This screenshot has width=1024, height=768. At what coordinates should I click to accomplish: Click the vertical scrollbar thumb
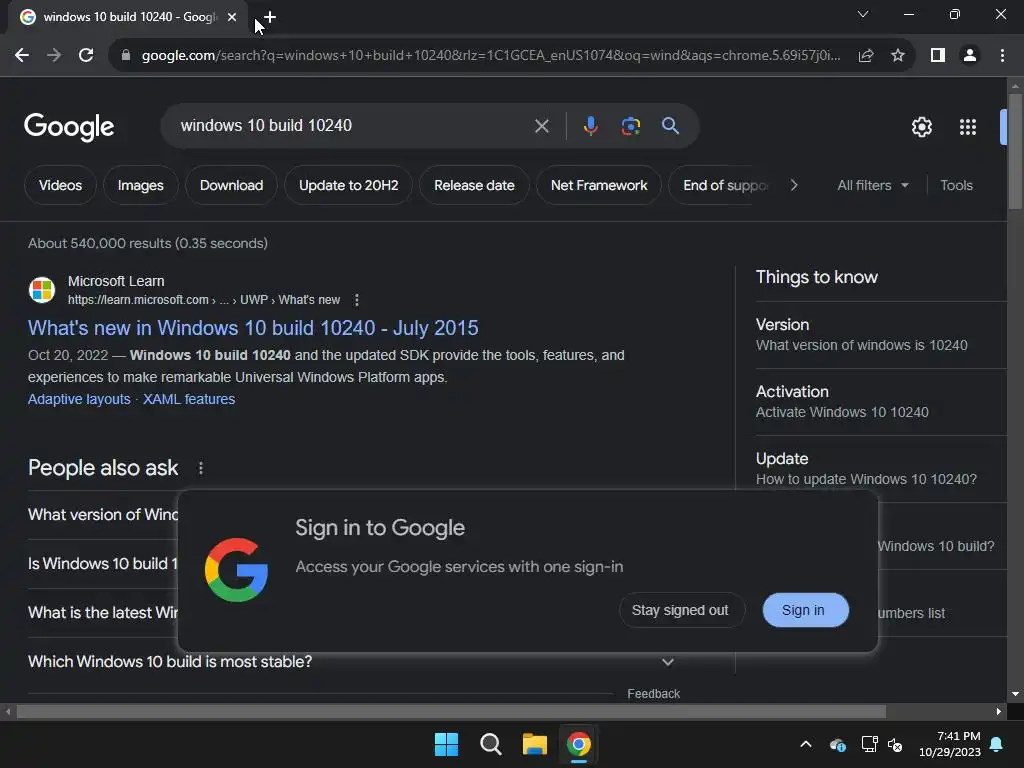click(1015, 152)
